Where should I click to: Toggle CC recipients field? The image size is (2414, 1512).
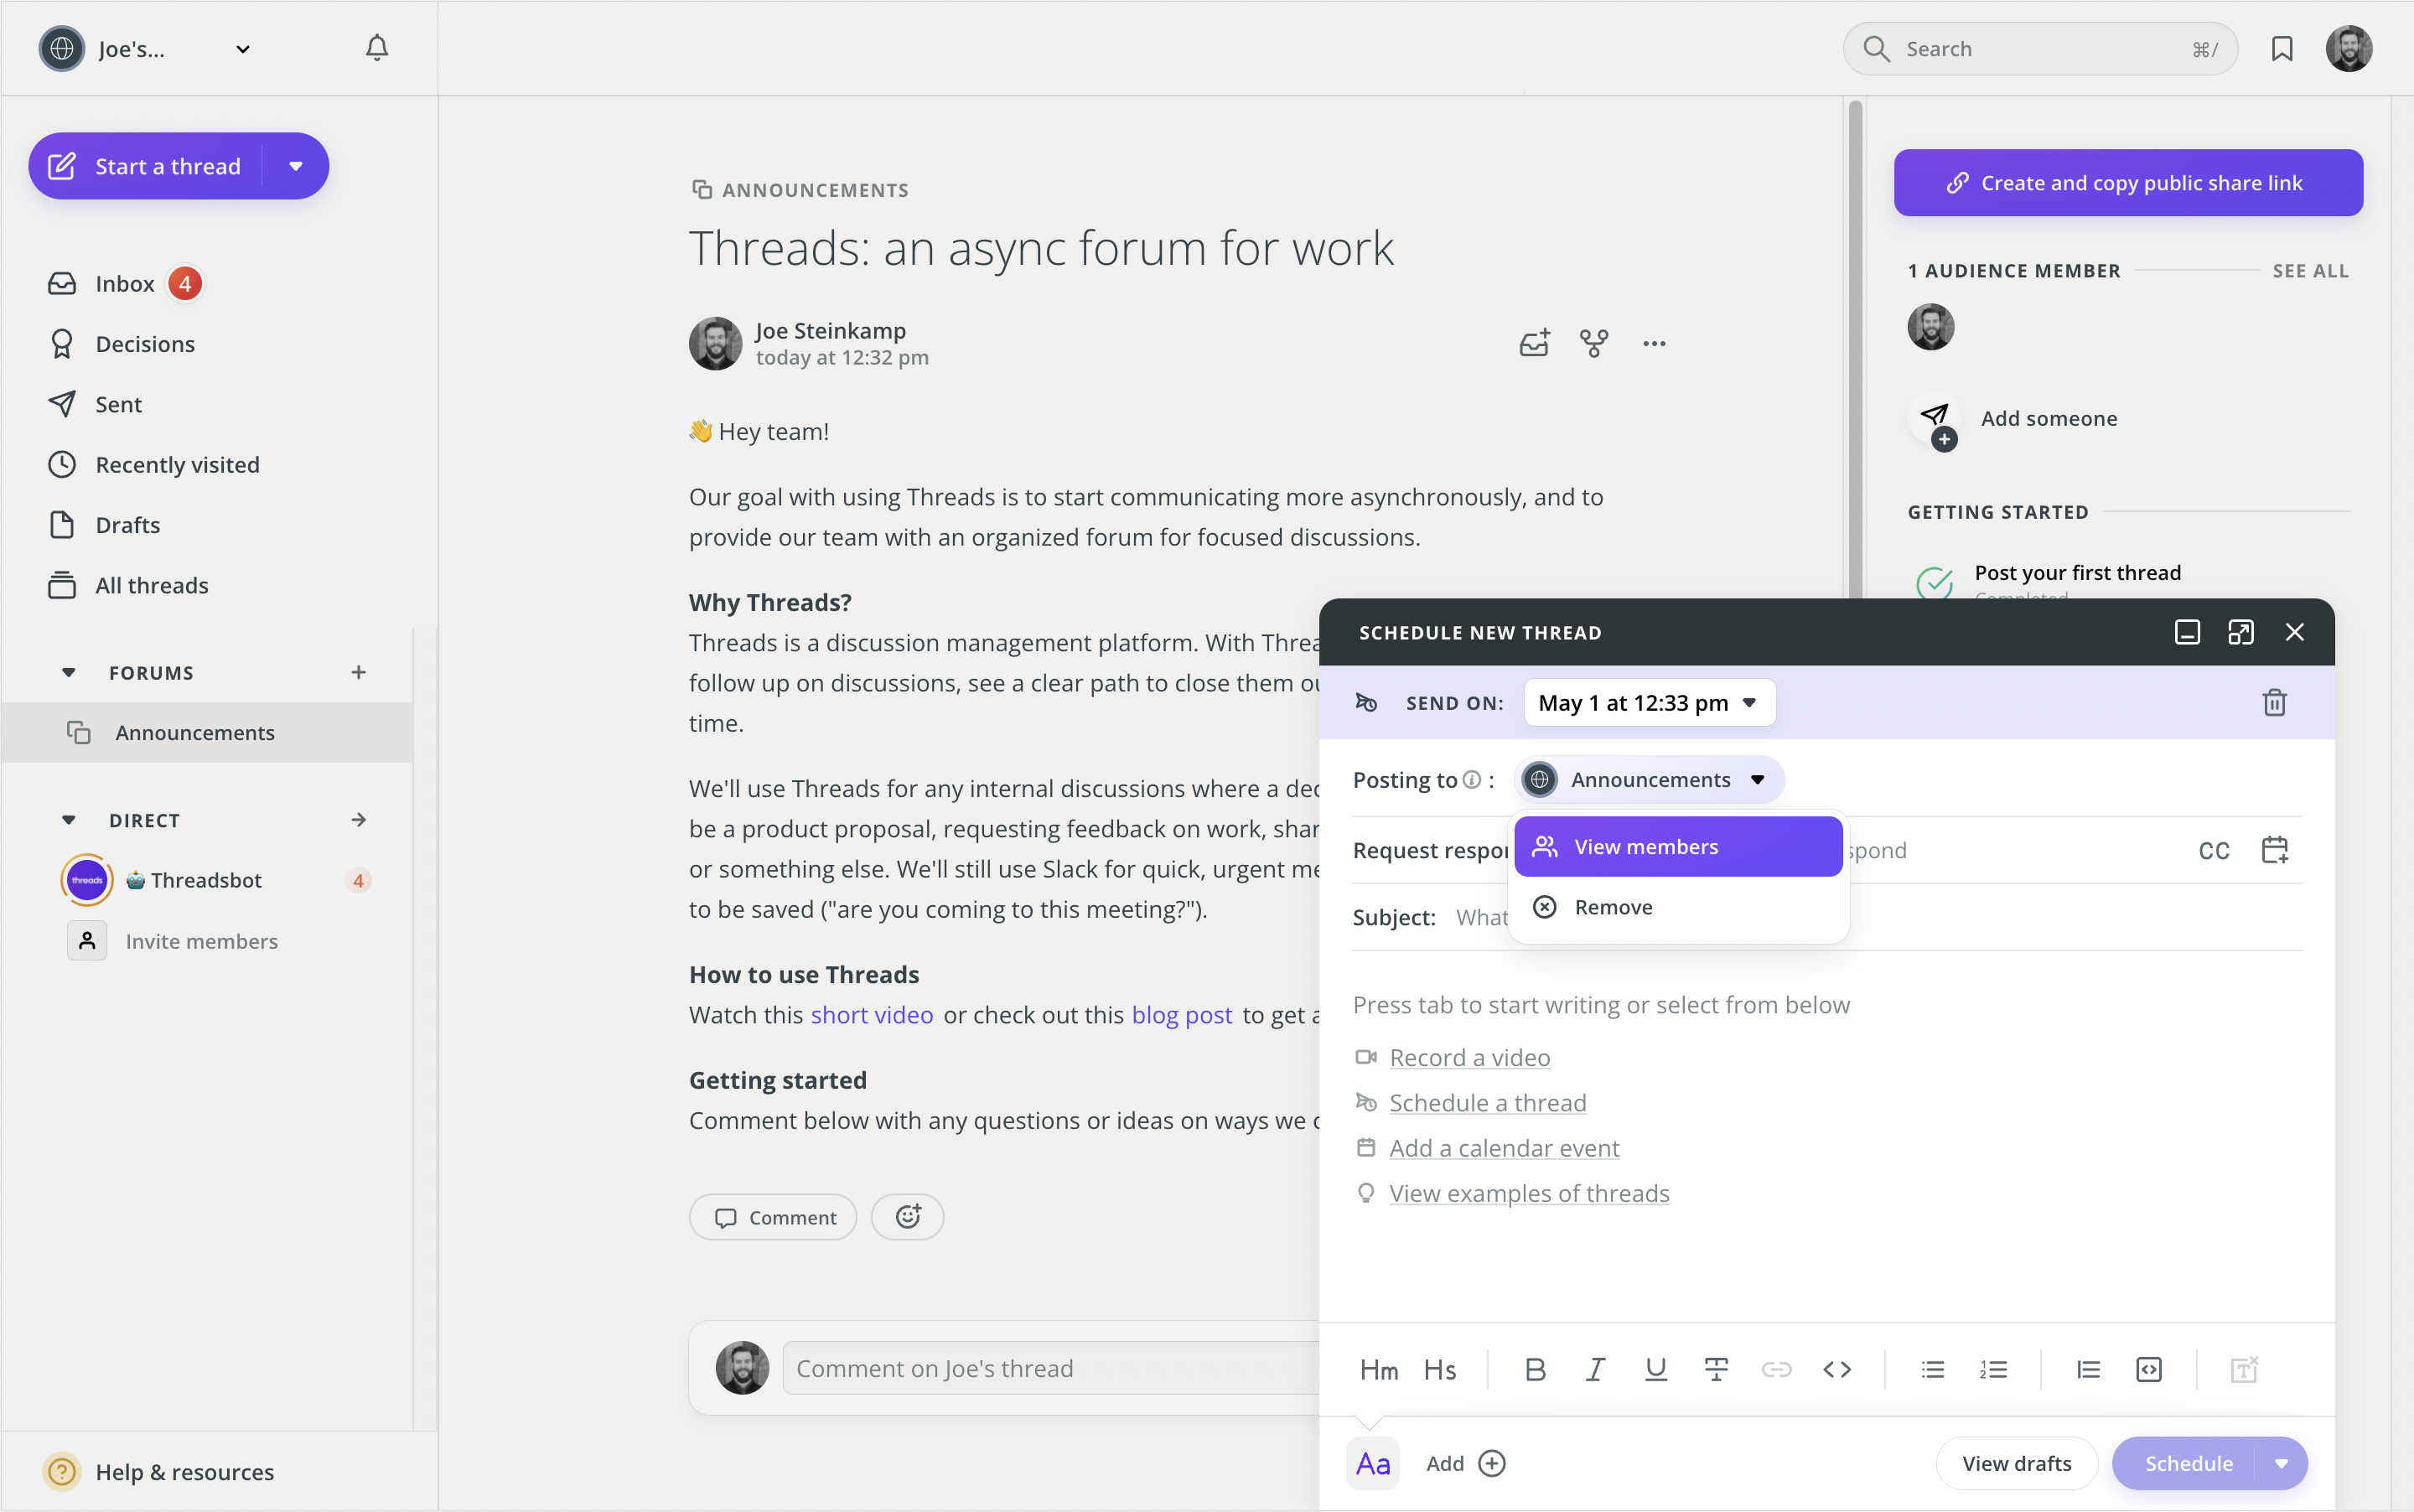(x=2213, y=850)
